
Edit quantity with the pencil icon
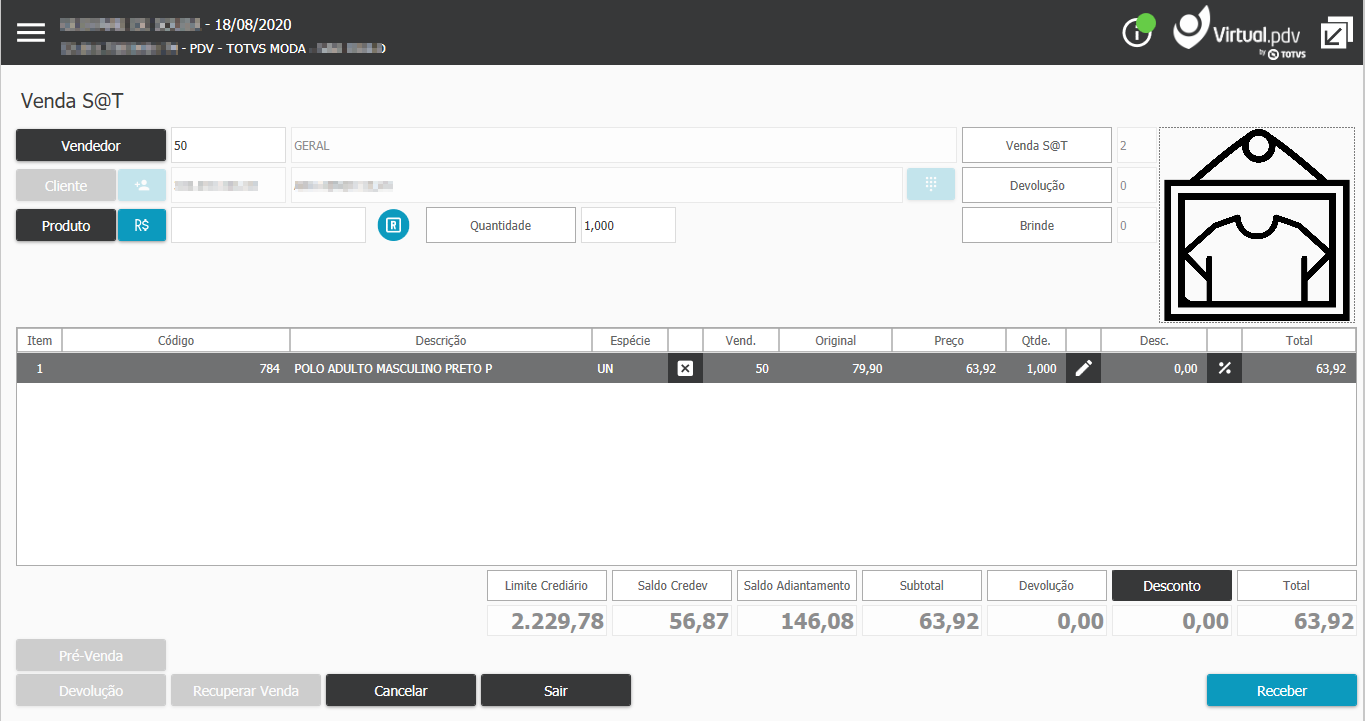coord(1083,368)
